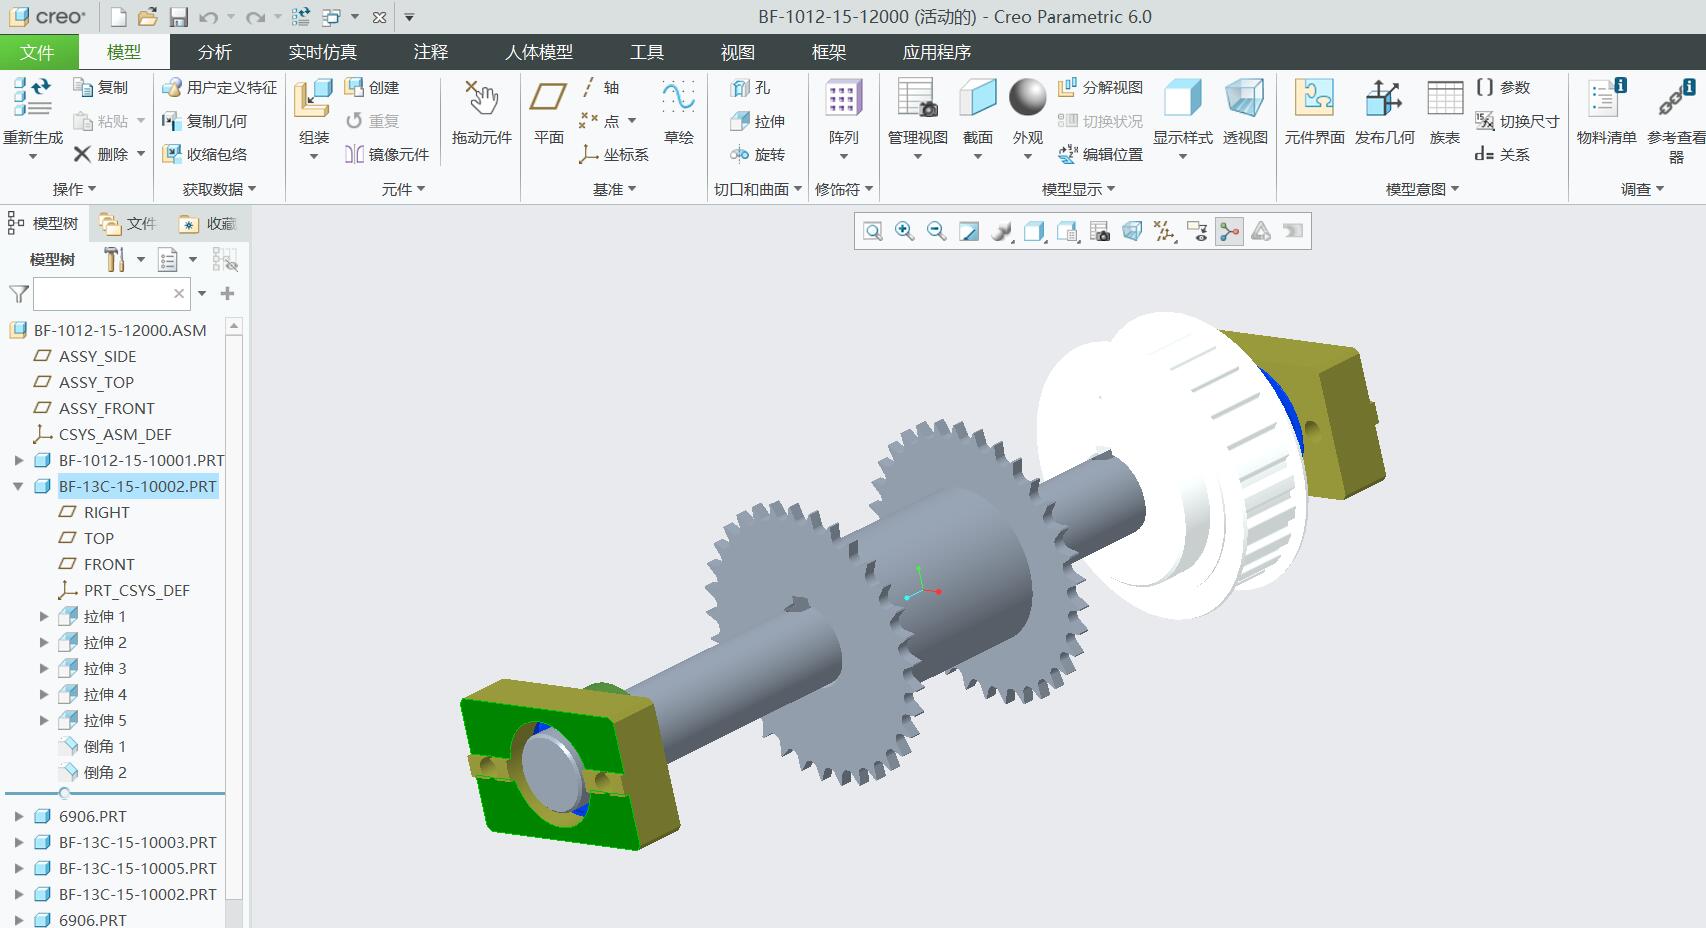This screenshot has height=928, width=1706.
Task: Toggle the spin center display button
Action: [1229, 232]
